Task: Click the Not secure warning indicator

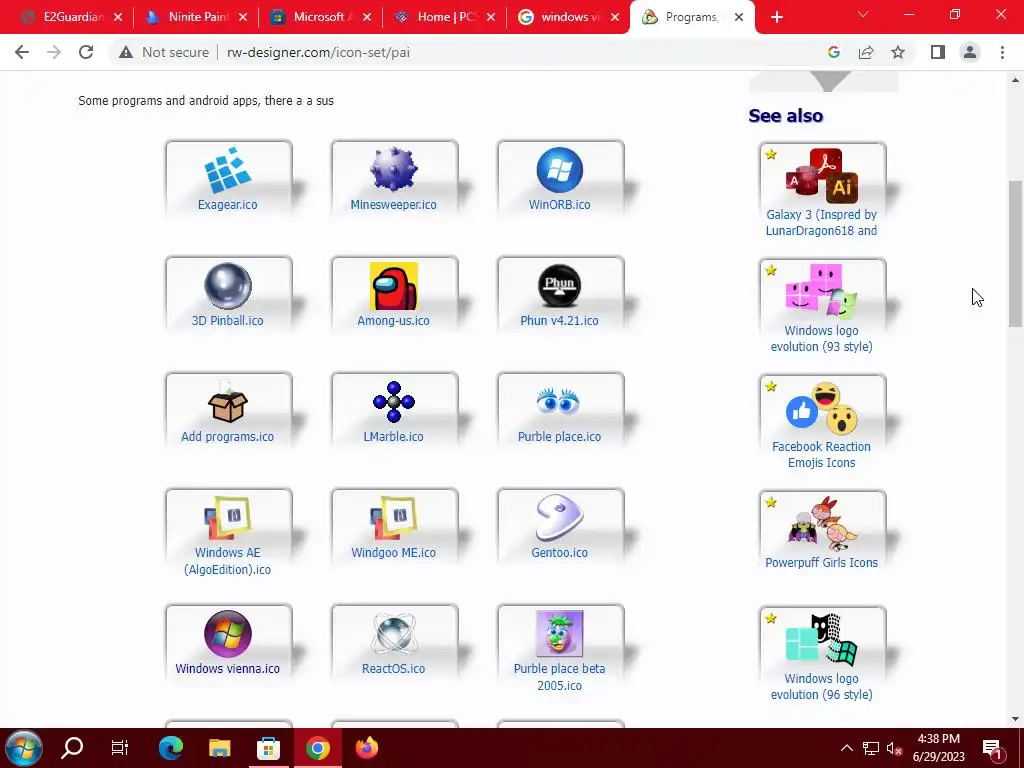Action: 164,52
